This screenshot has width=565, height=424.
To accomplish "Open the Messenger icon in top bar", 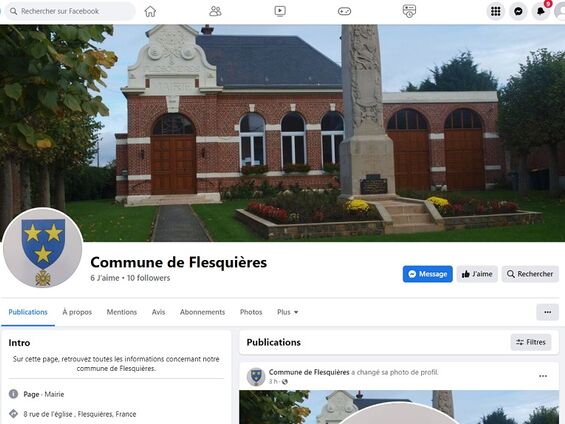I will pos(518,12).
